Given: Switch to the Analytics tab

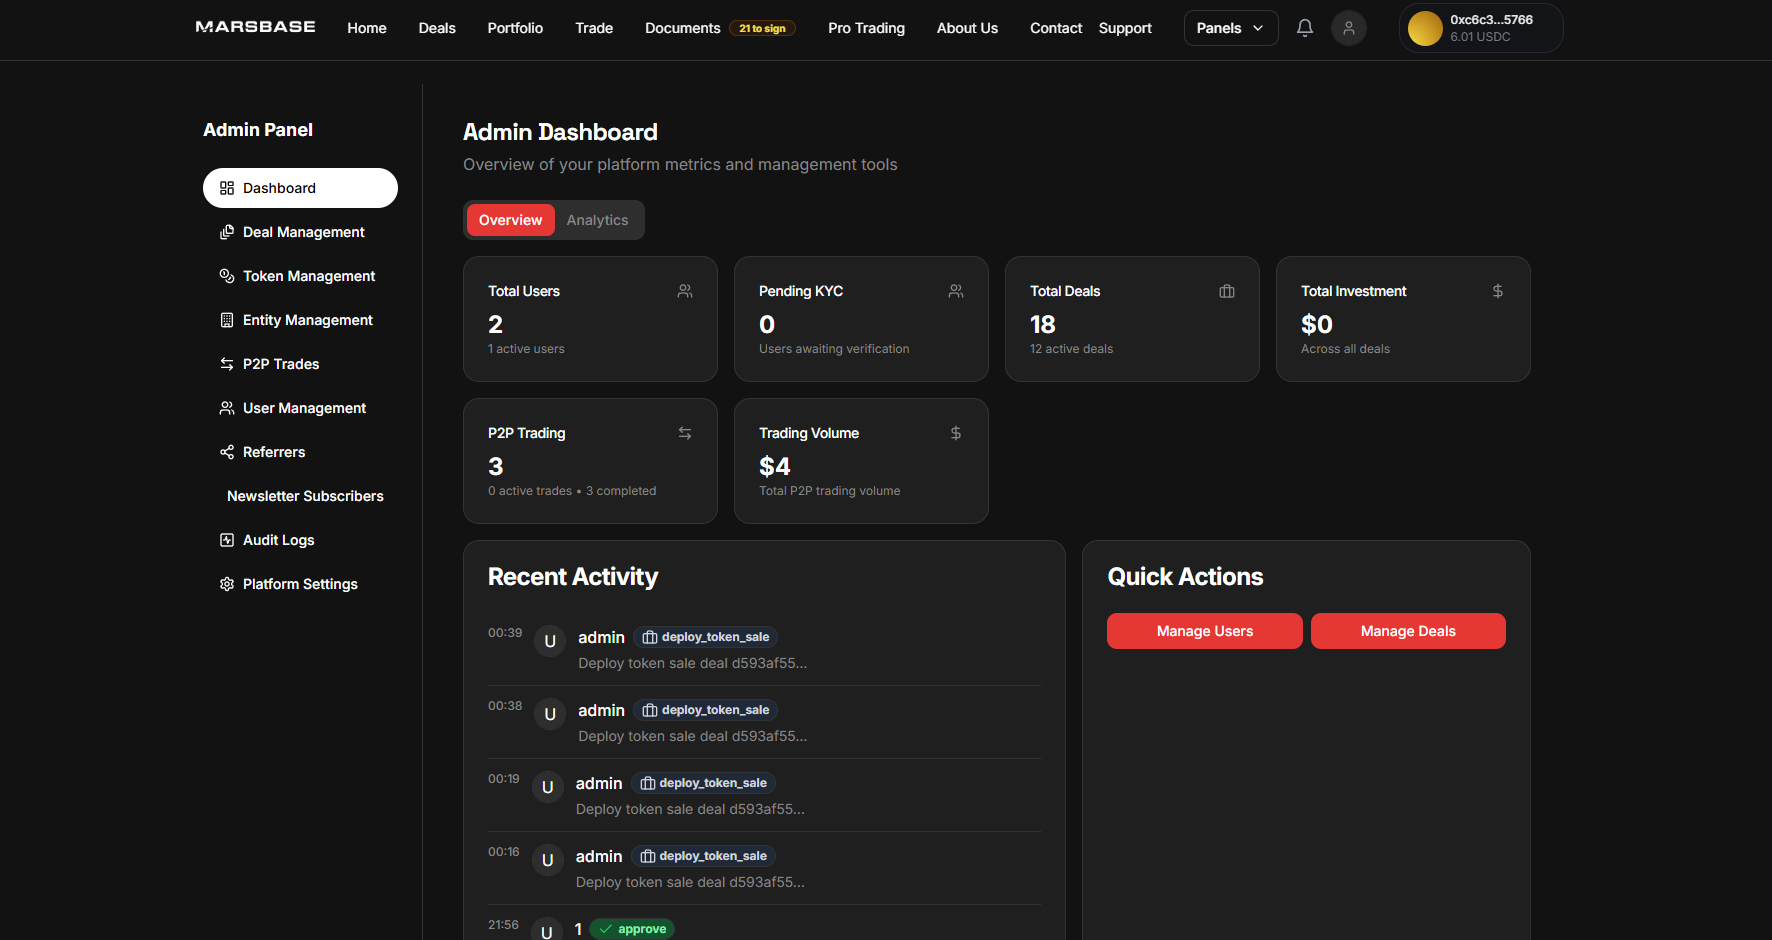Looking at the screenshot, I should tap(597, 220).
